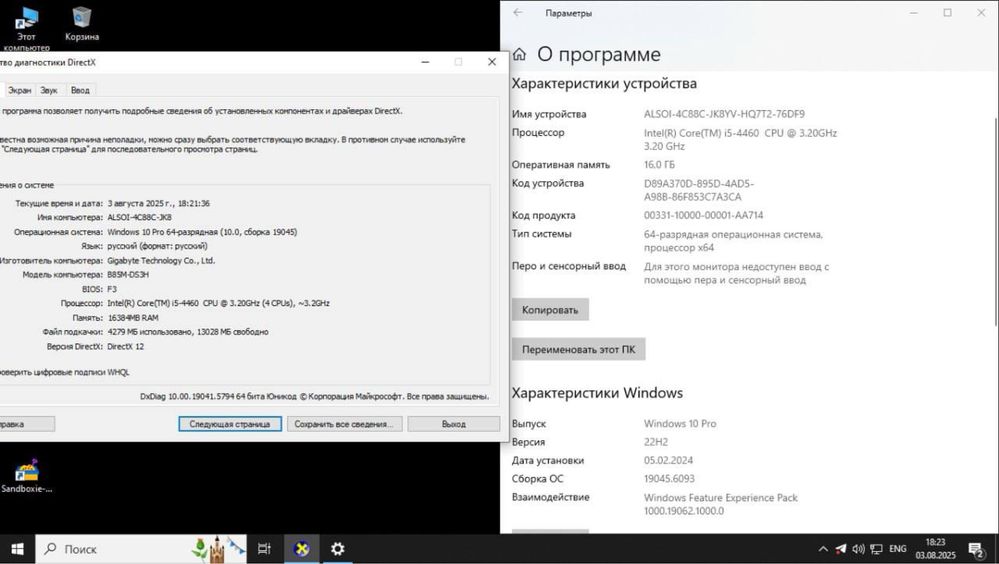Open the clock showing 18:23

[935, 549]
